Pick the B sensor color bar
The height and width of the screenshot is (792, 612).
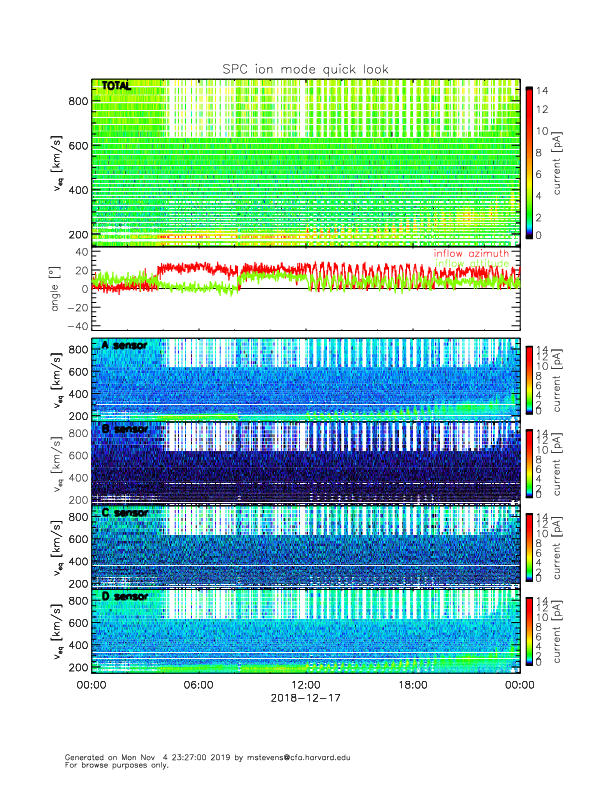(529, 462)
